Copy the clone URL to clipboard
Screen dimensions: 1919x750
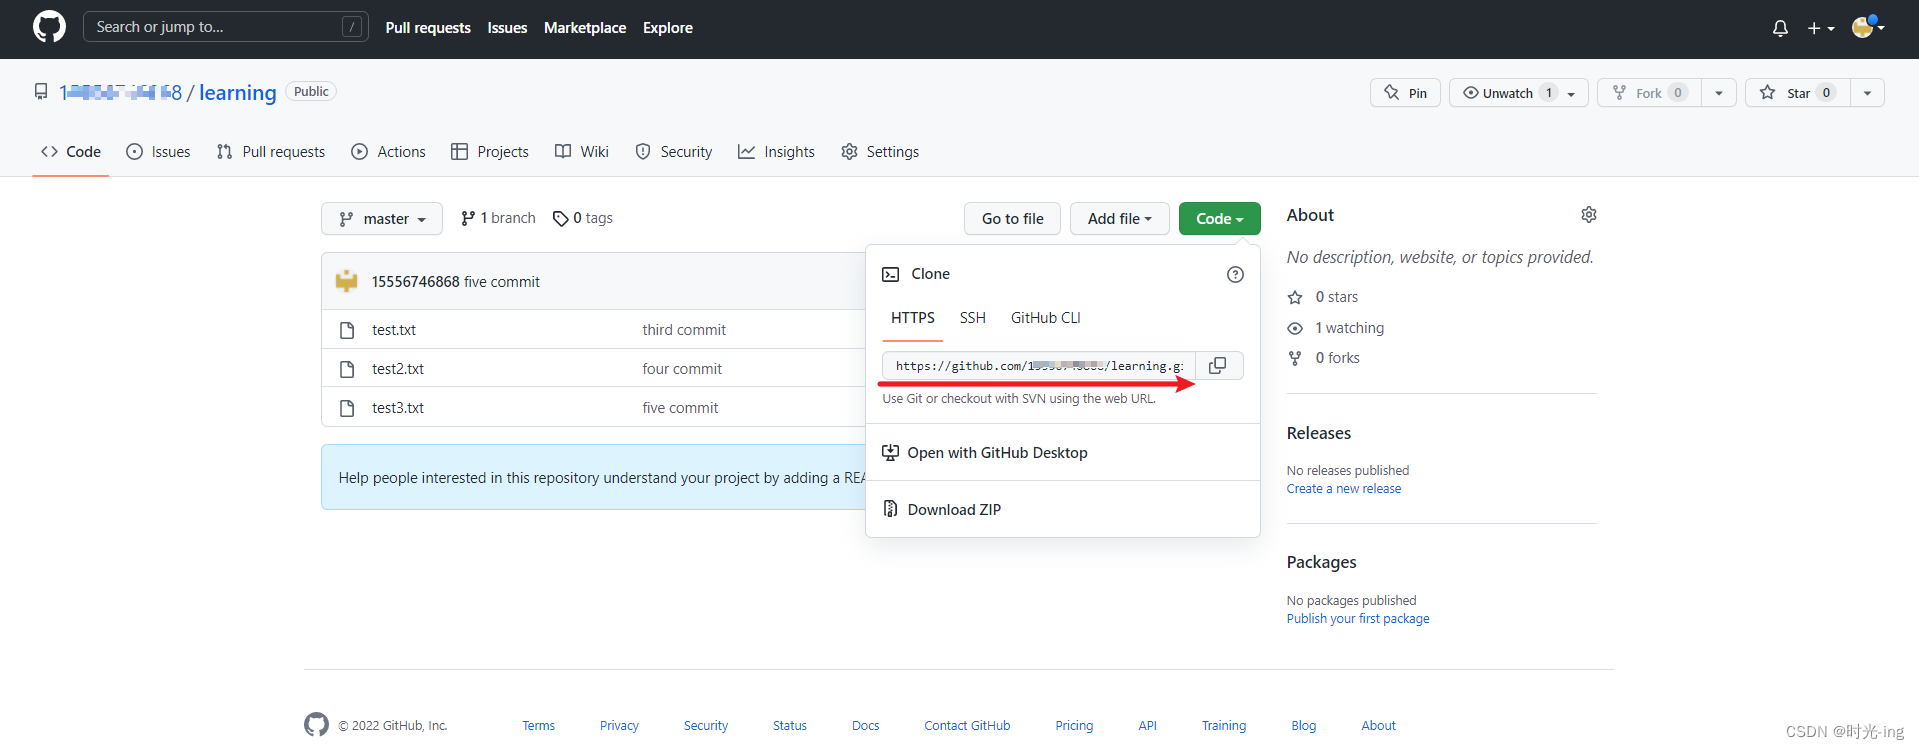(x=1218, y=366)
